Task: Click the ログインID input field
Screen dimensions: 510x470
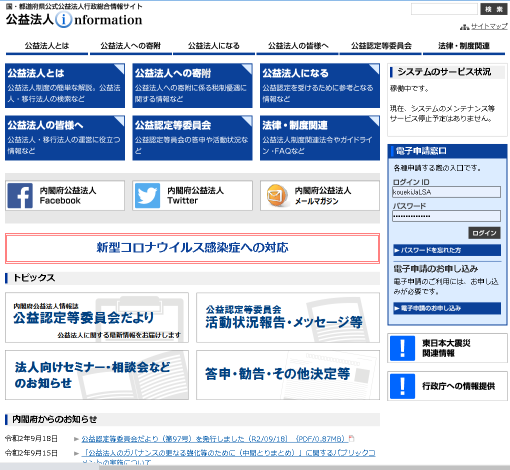Action: [447, 192]
